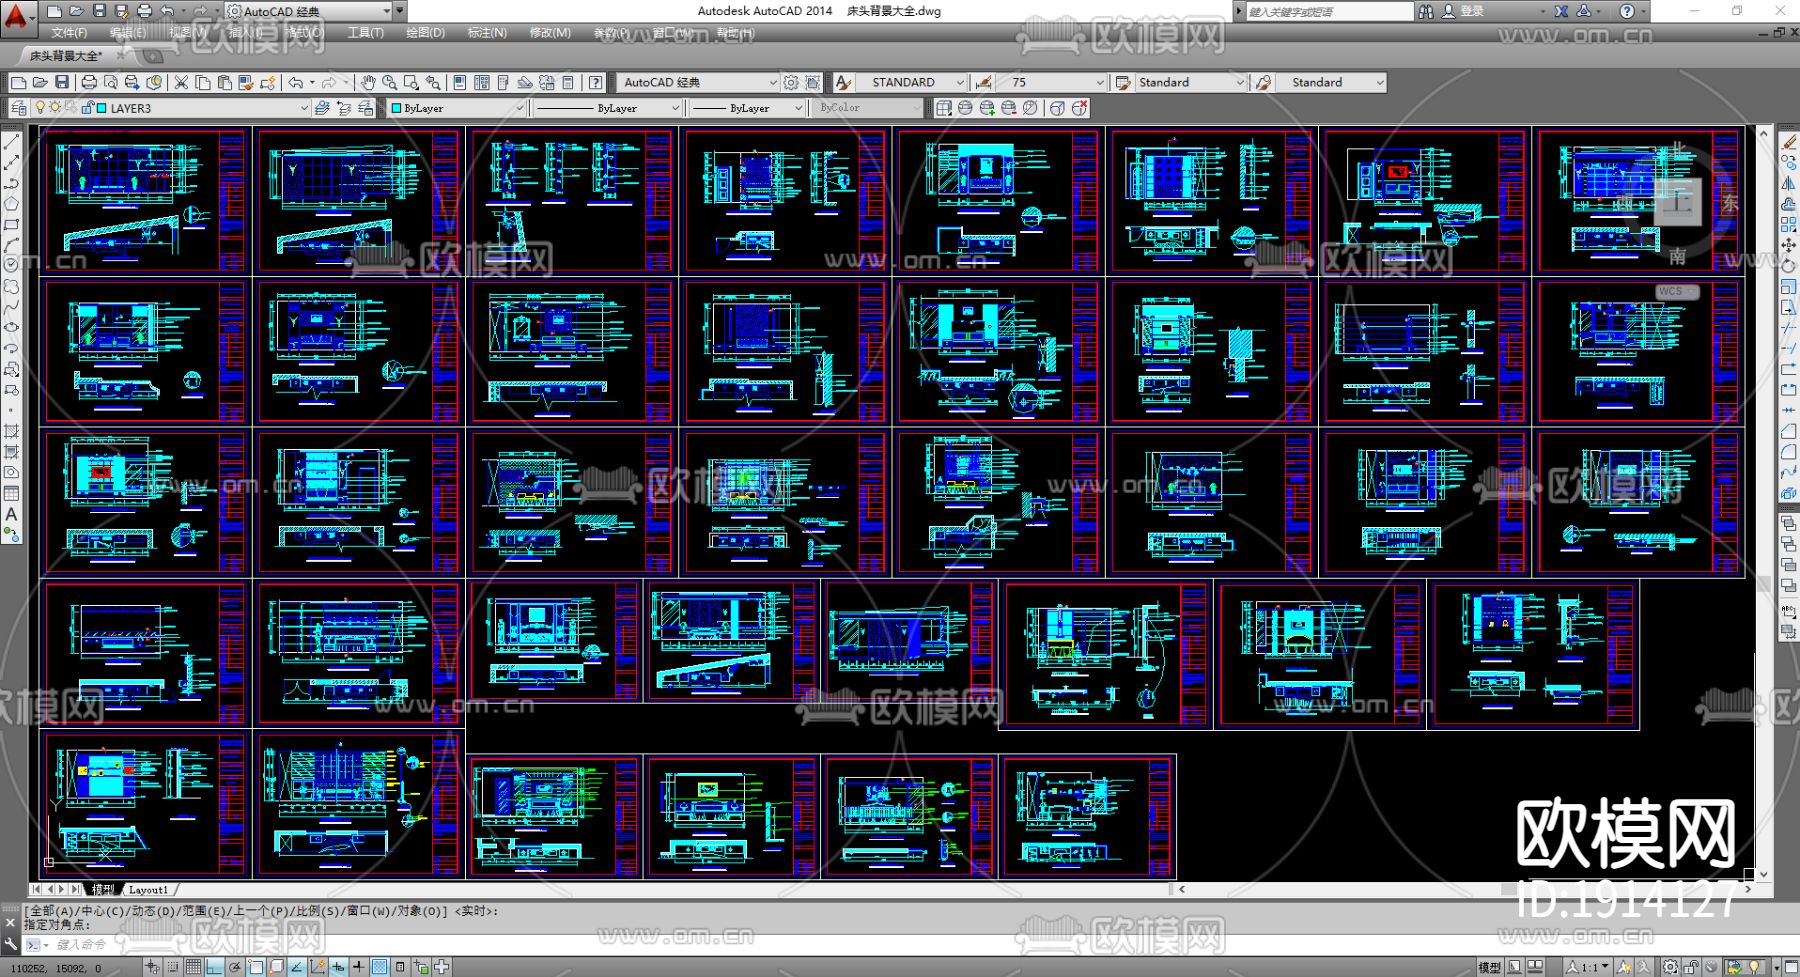Open the 工具(T) menu
The height and width of the screenshot is (977, 1800).
[366, 33]
